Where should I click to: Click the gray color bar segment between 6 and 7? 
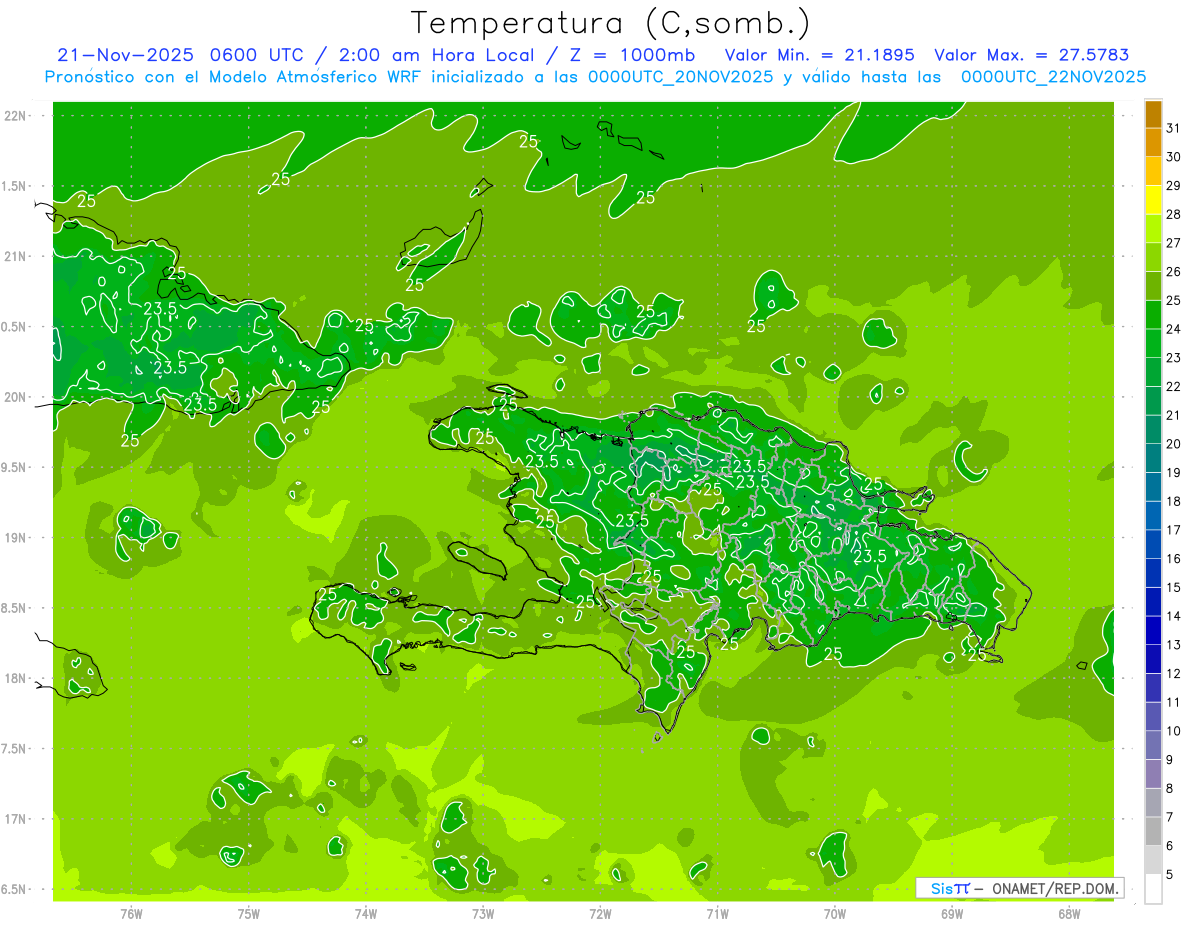[1153, 832]
